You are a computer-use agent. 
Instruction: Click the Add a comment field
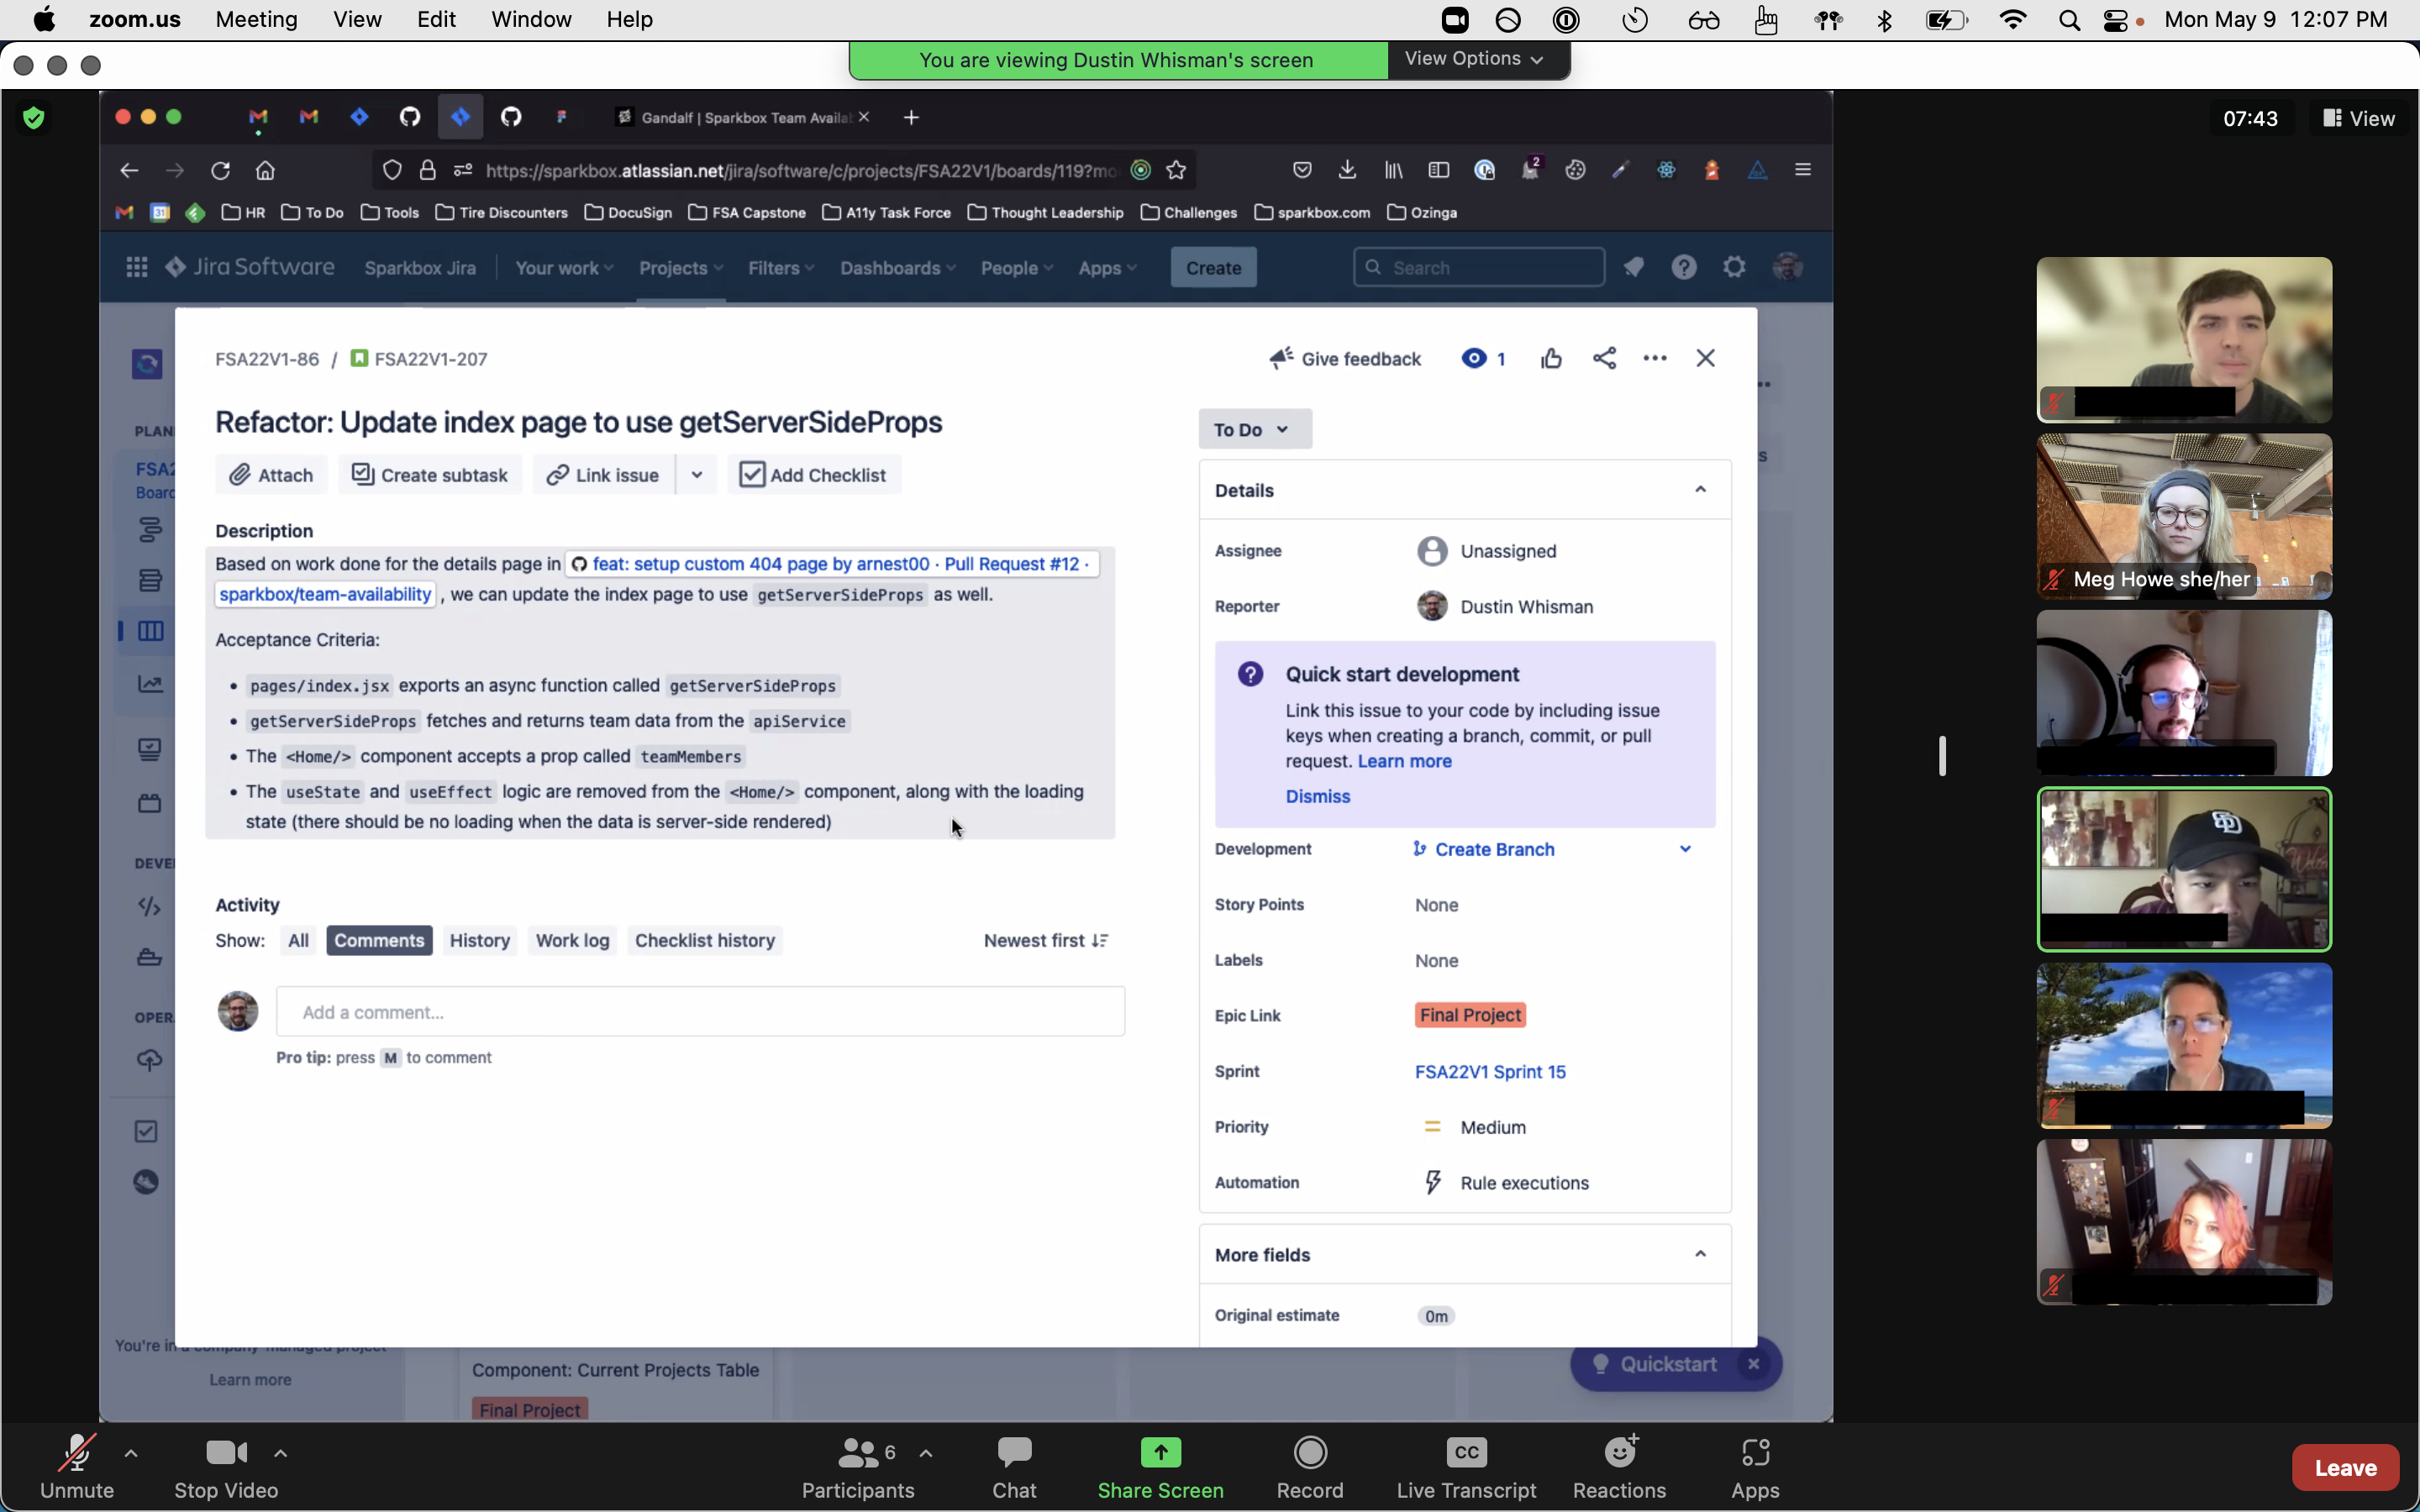(700, 1012)
